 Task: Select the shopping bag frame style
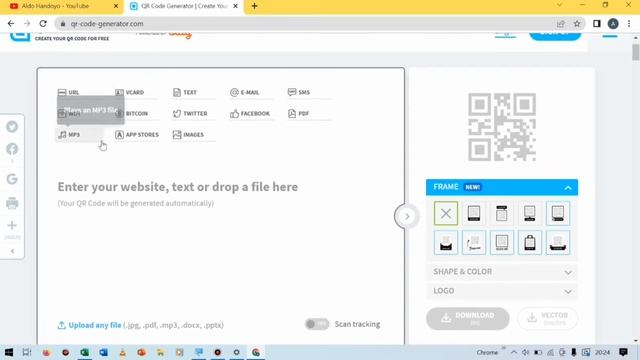(530, 242)
